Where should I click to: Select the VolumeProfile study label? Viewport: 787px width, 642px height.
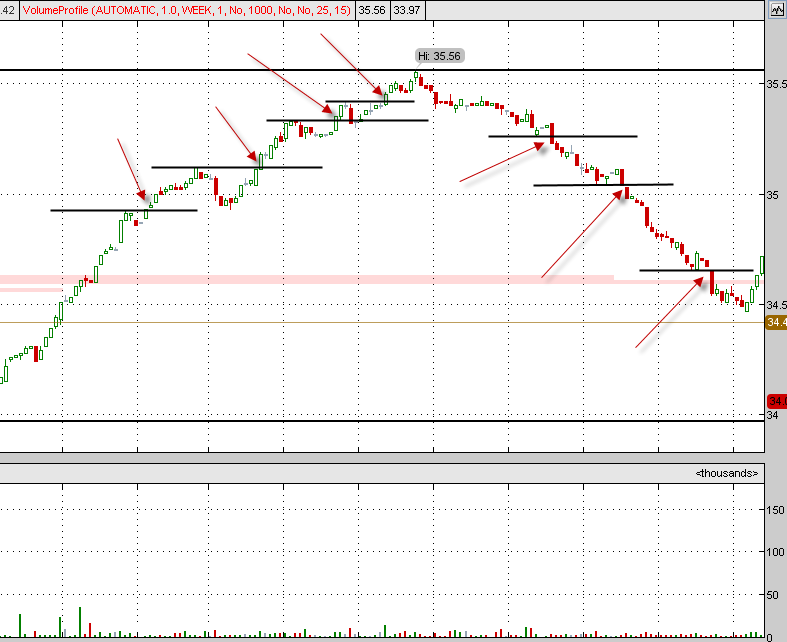coord(187,10)
